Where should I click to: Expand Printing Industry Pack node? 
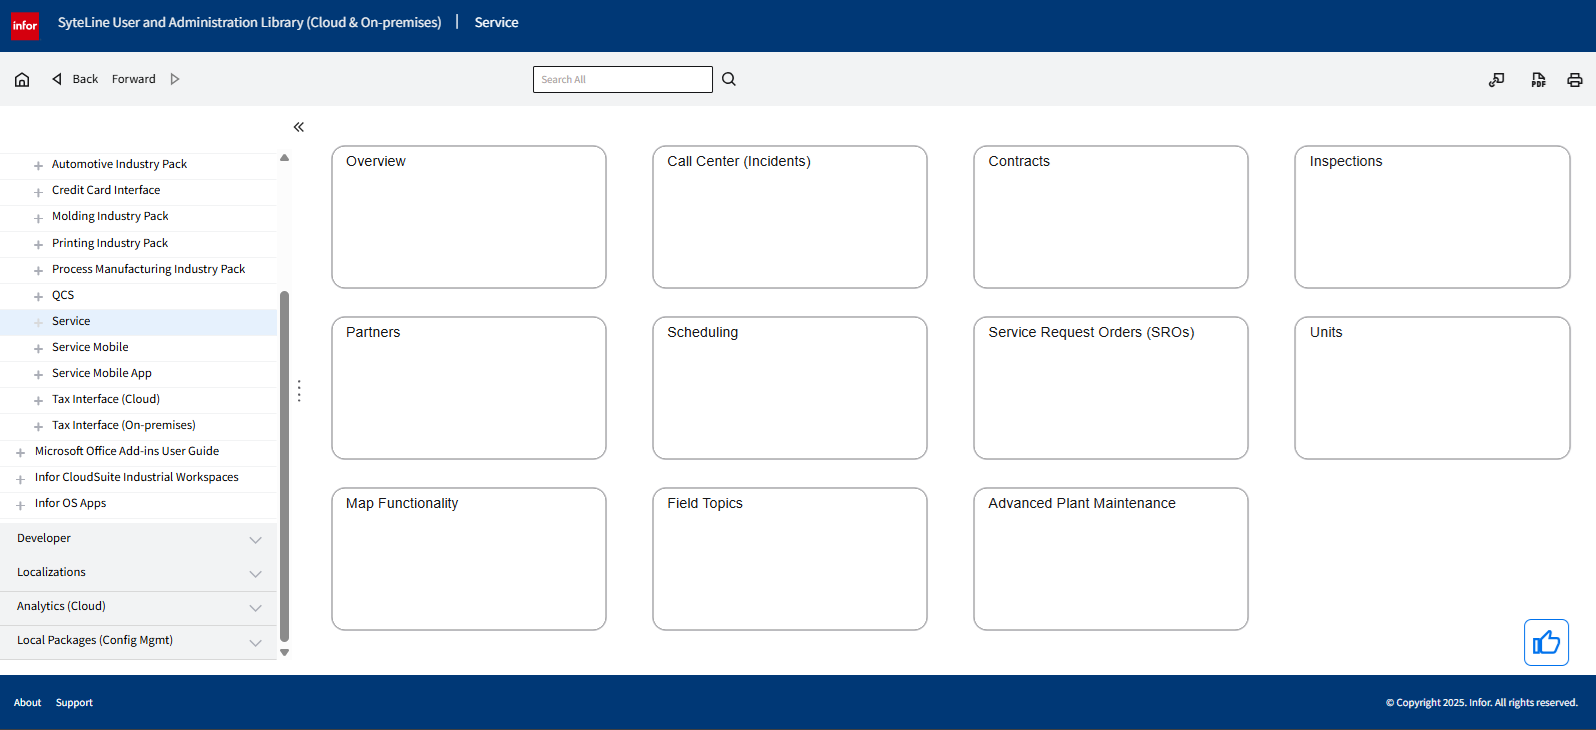38,245
